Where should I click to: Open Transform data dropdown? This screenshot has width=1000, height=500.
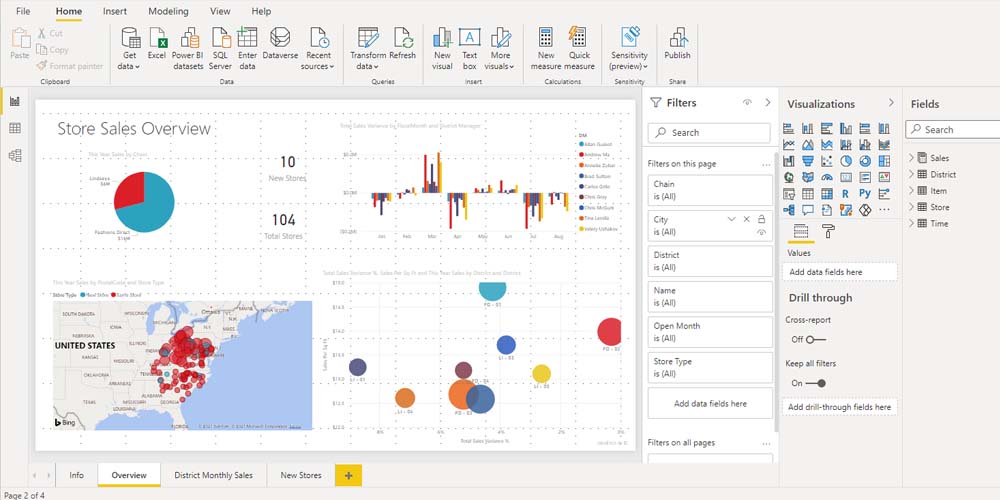pyautogui.click(x=368, y=48)
